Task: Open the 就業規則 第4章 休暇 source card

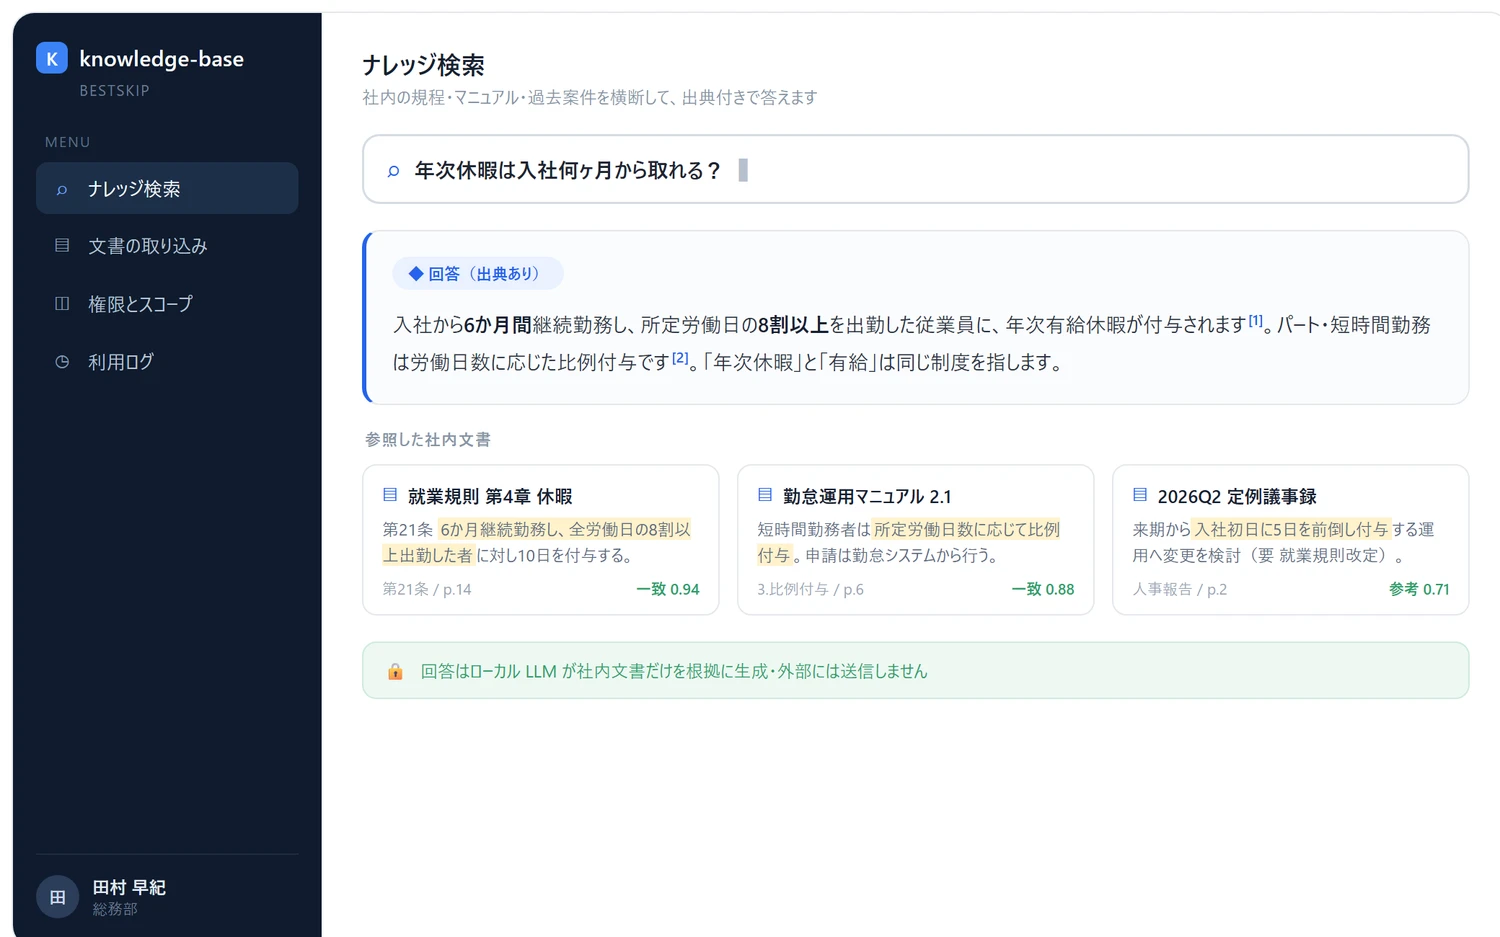Action: click(x=541, y=539)
